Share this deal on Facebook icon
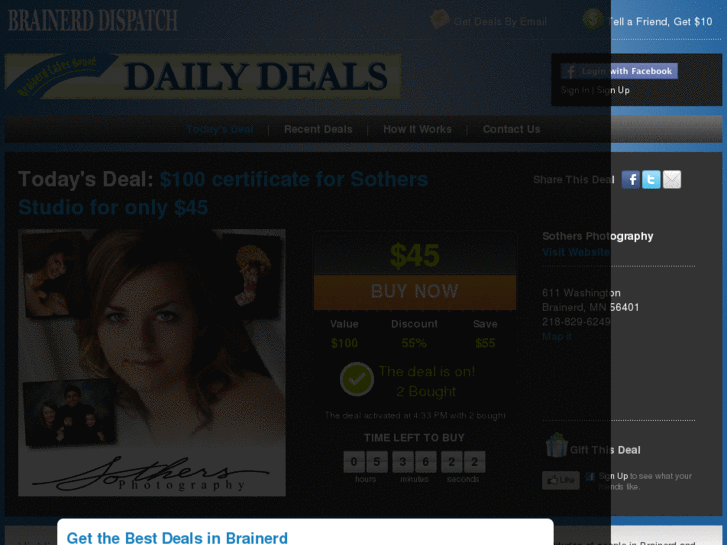This screenshot has width=727, height=545. pos(631,180)
